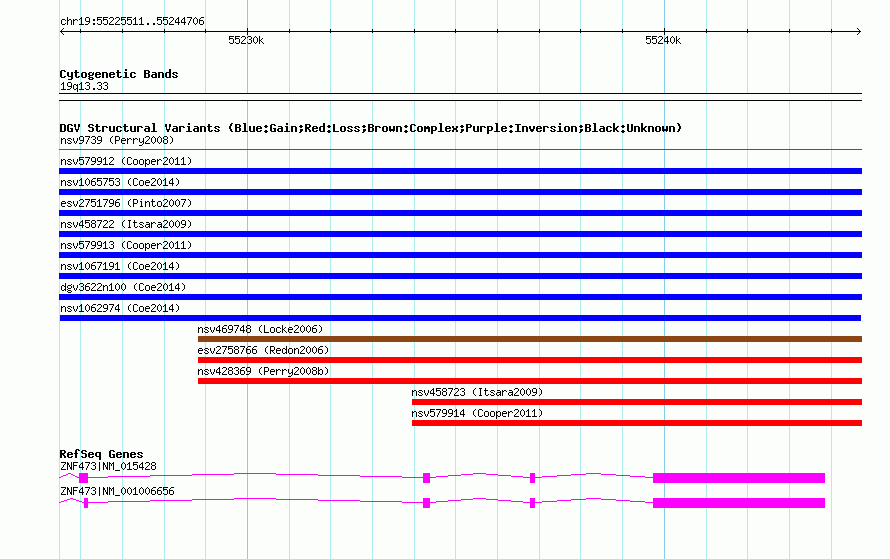Select the red nsv458723 (Itsara2009) bar
The width and height of the screenshot is (890, 559).
point(637,402)
